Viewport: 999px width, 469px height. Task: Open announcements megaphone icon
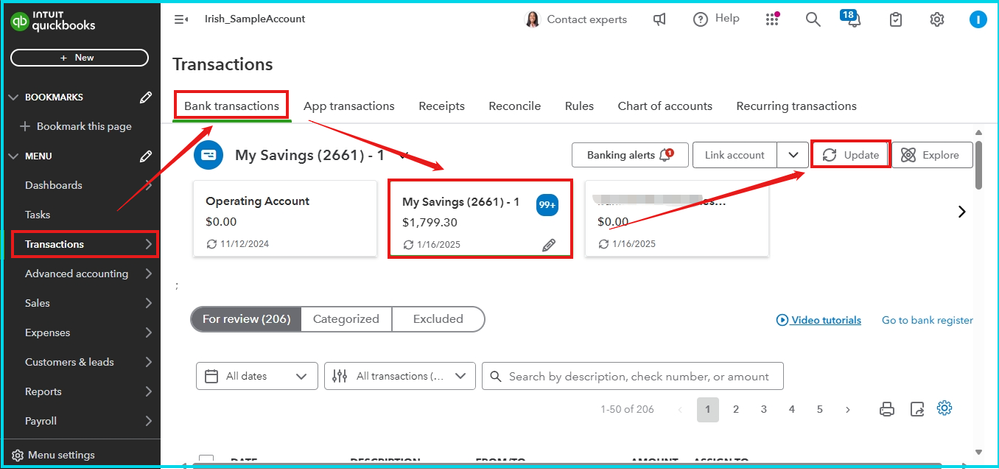click(659, 20)
